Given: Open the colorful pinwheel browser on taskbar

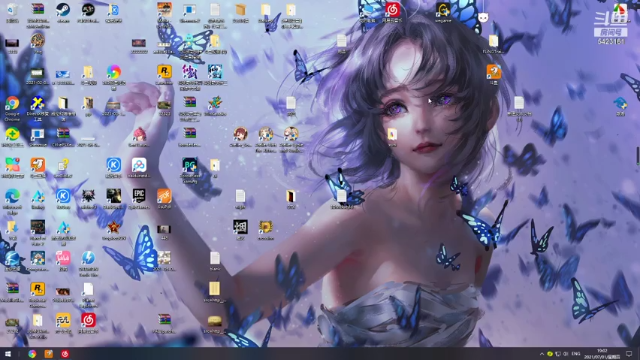Looking at the screenshot, I should point(32,354).
